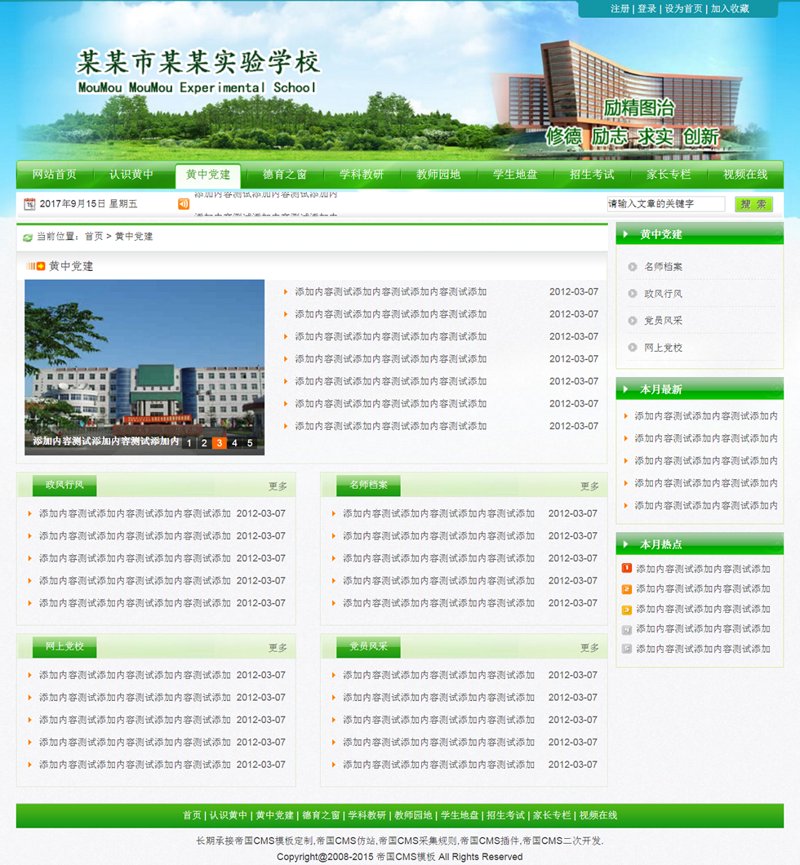
Task: Click the round bullet icon beside 名师档案
Action: pos(632,266)
